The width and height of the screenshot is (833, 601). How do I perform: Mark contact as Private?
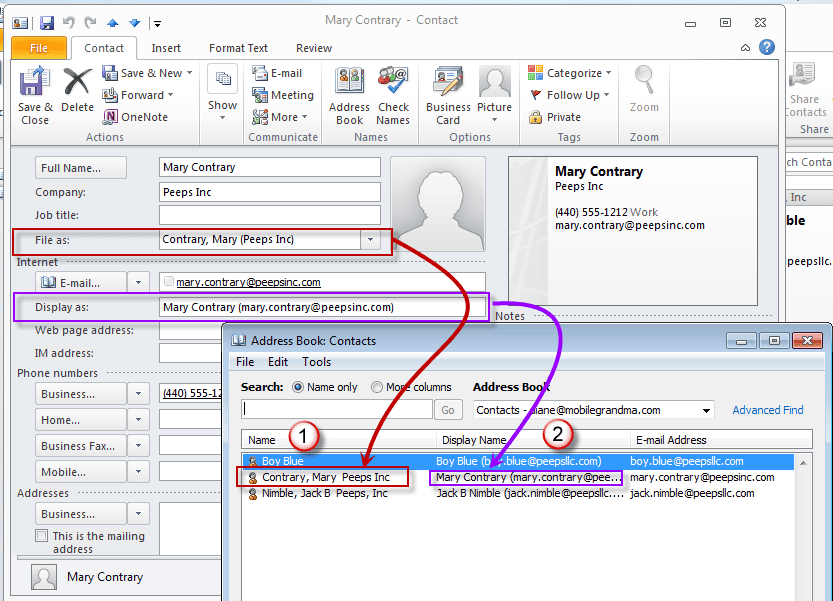pyautogui.click(x=555, y=117)
